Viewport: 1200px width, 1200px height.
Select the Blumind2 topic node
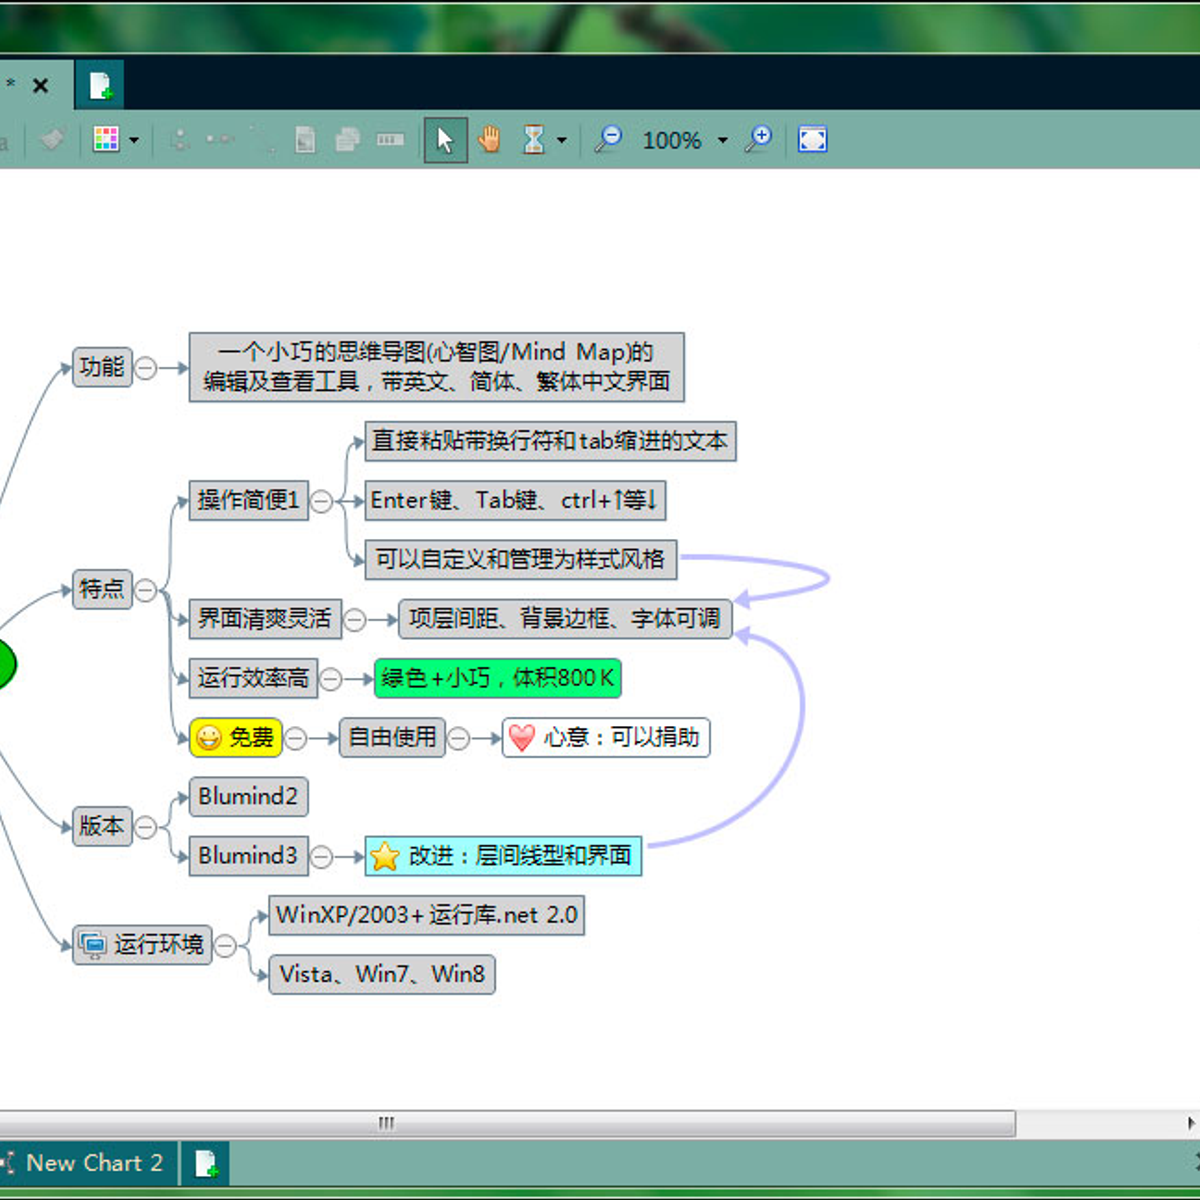pos(248,797)
